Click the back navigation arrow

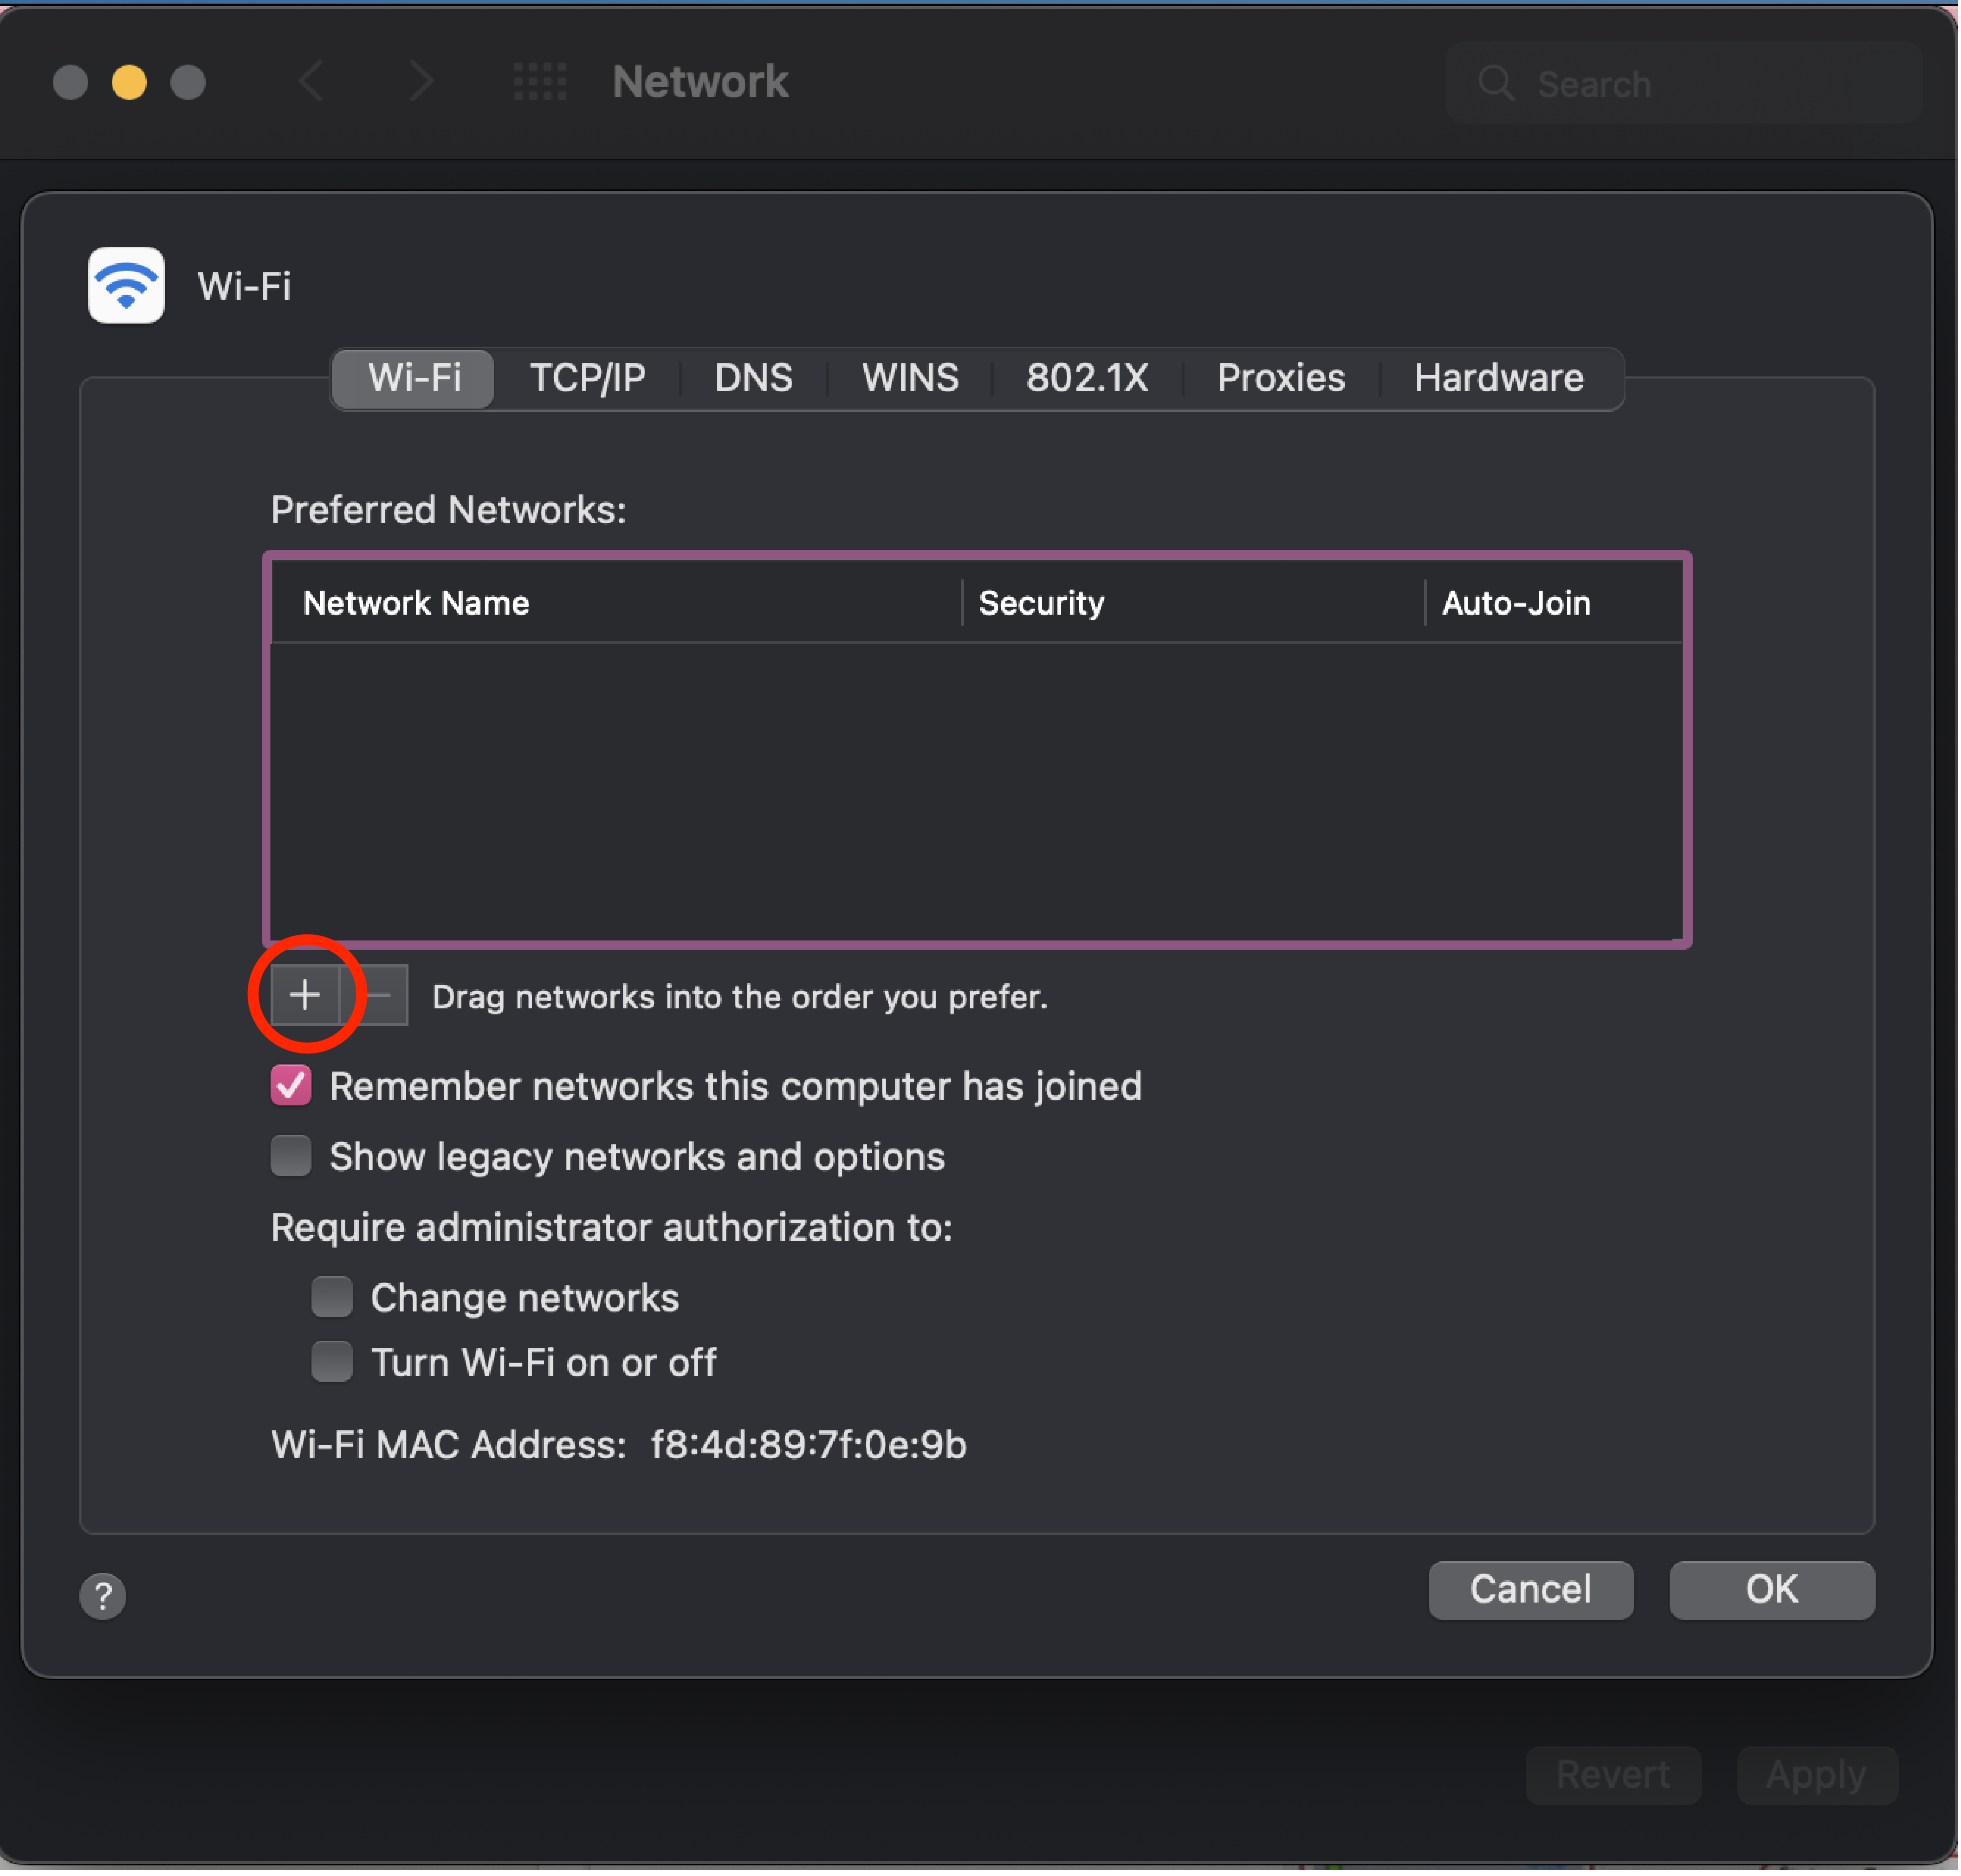[312, 81]
